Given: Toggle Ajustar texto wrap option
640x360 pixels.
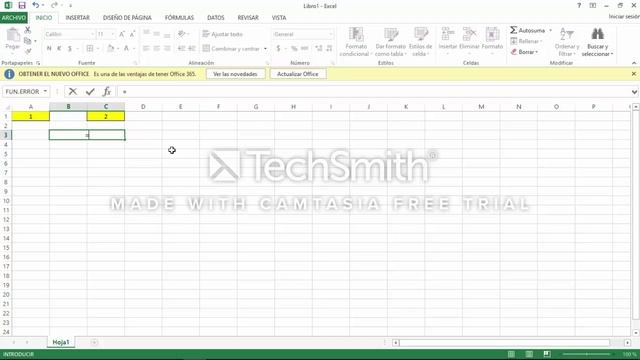Looking at the screenshot, I should (x=222, y=34).
